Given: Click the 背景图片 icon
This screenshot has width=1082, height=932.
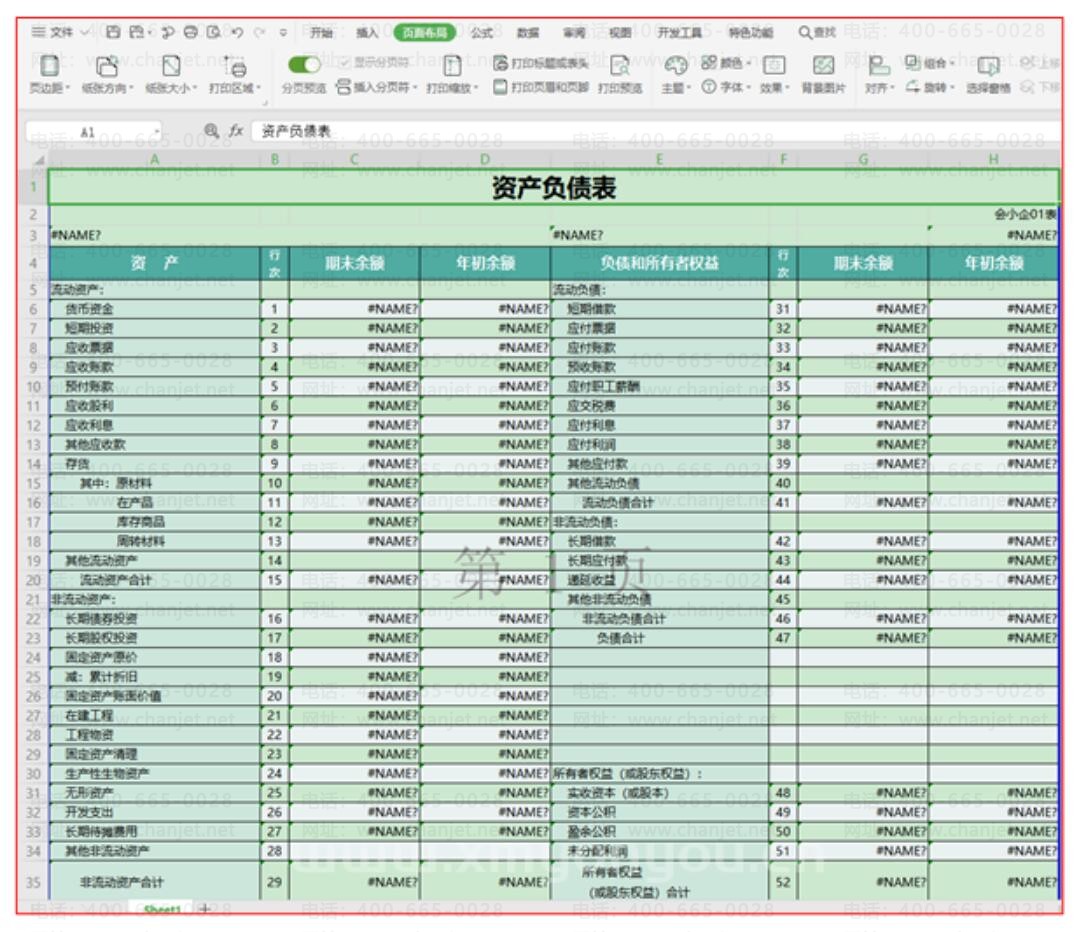Looking at the screenshot, I should (823, 75).
